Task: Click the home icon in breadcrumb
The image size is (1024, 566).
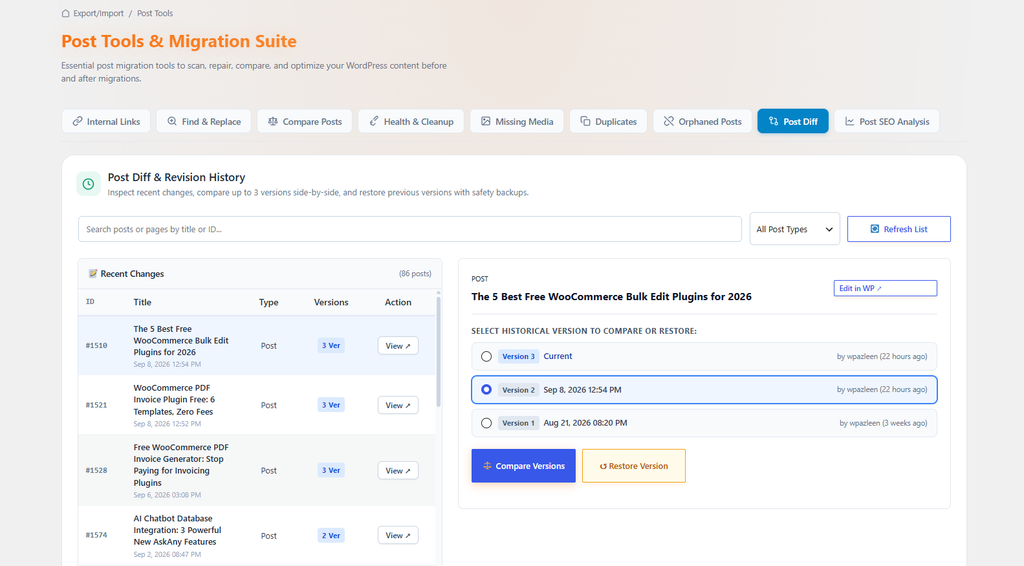Action: (x=65, y=13)
